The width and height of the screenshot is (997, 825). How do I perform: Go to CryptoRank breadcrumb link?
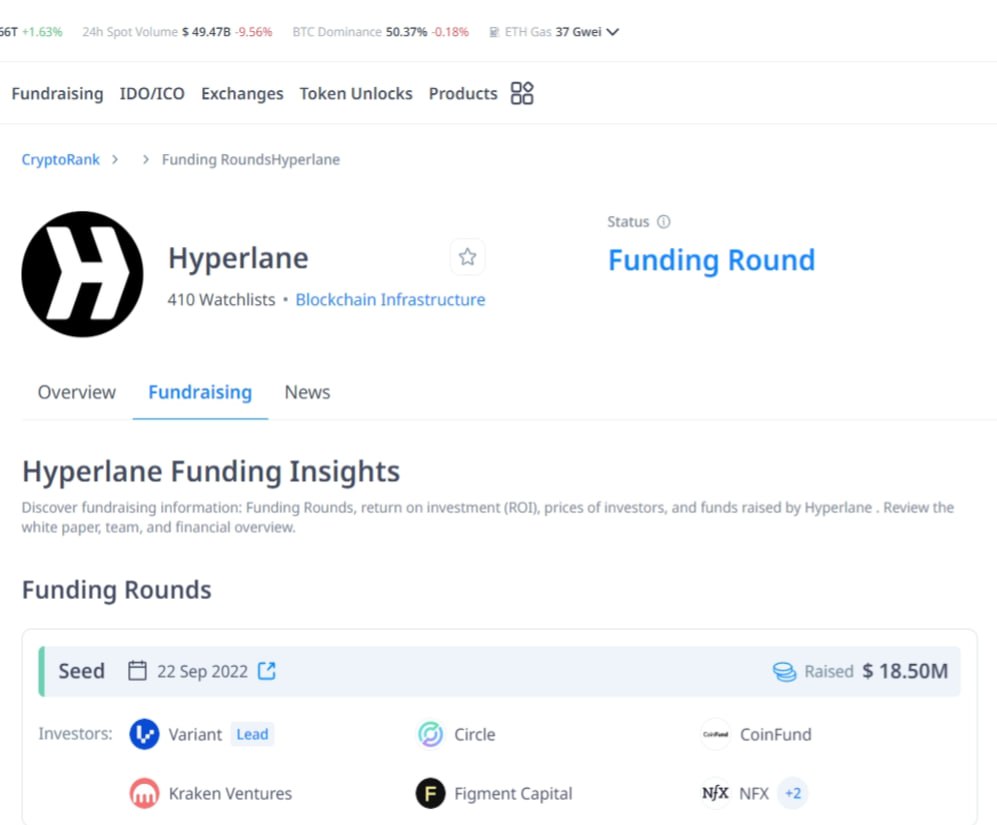[x=60, y=159]
